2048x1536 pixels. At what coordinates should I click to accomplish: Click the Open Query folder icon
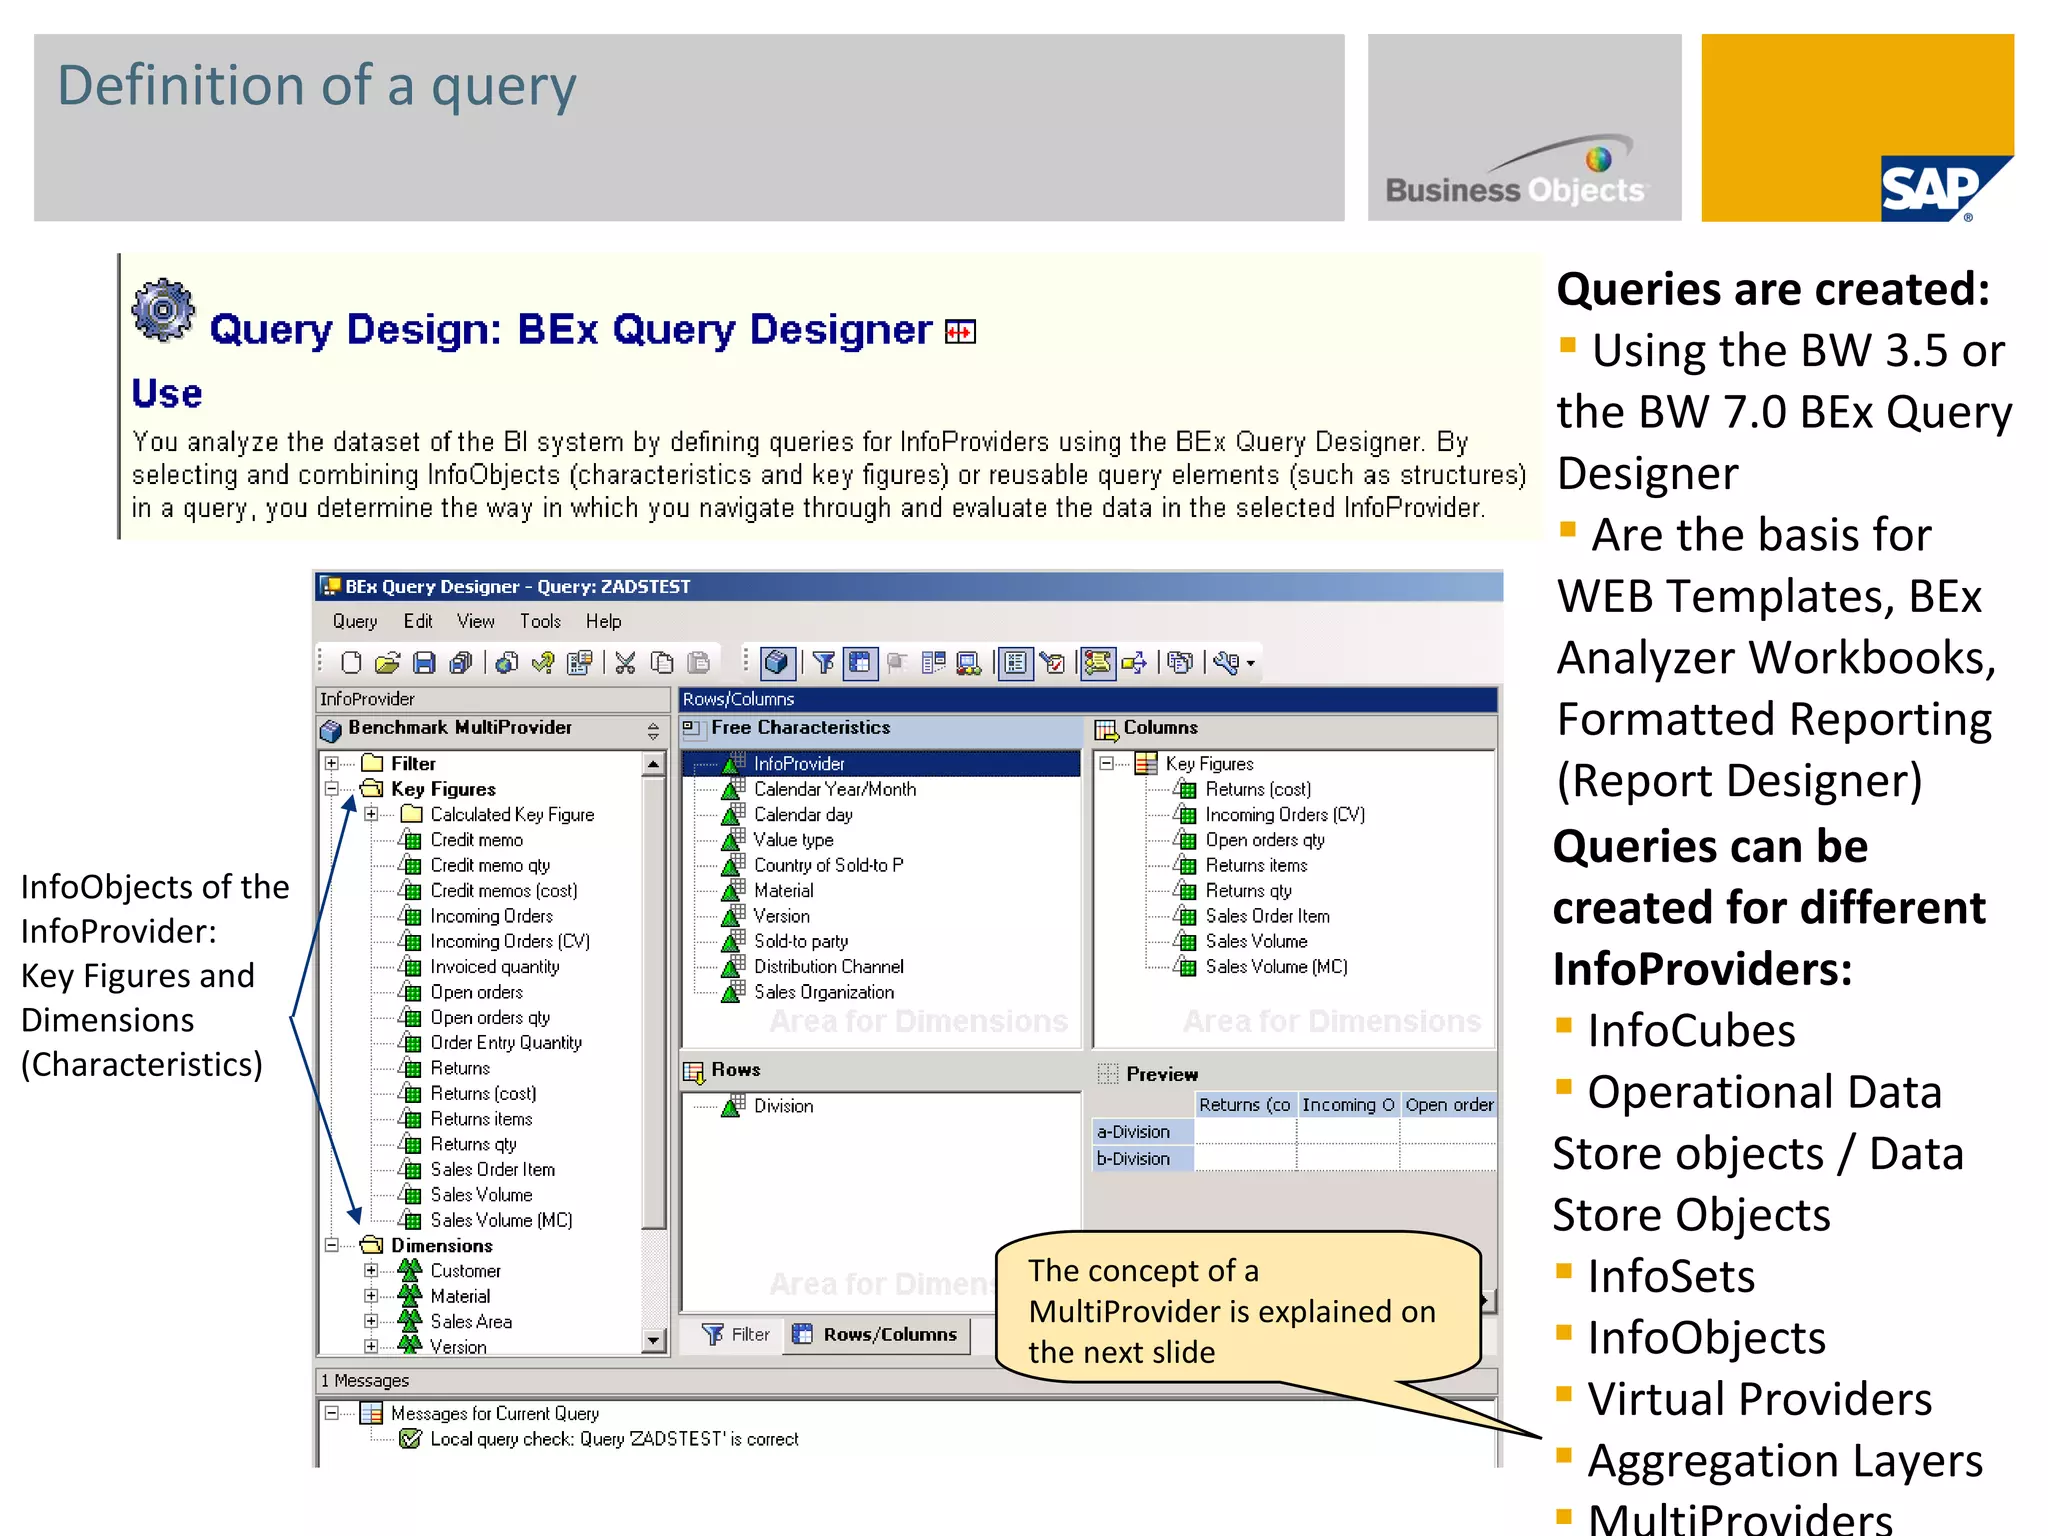pyautogui.click(x=387, y=662)
